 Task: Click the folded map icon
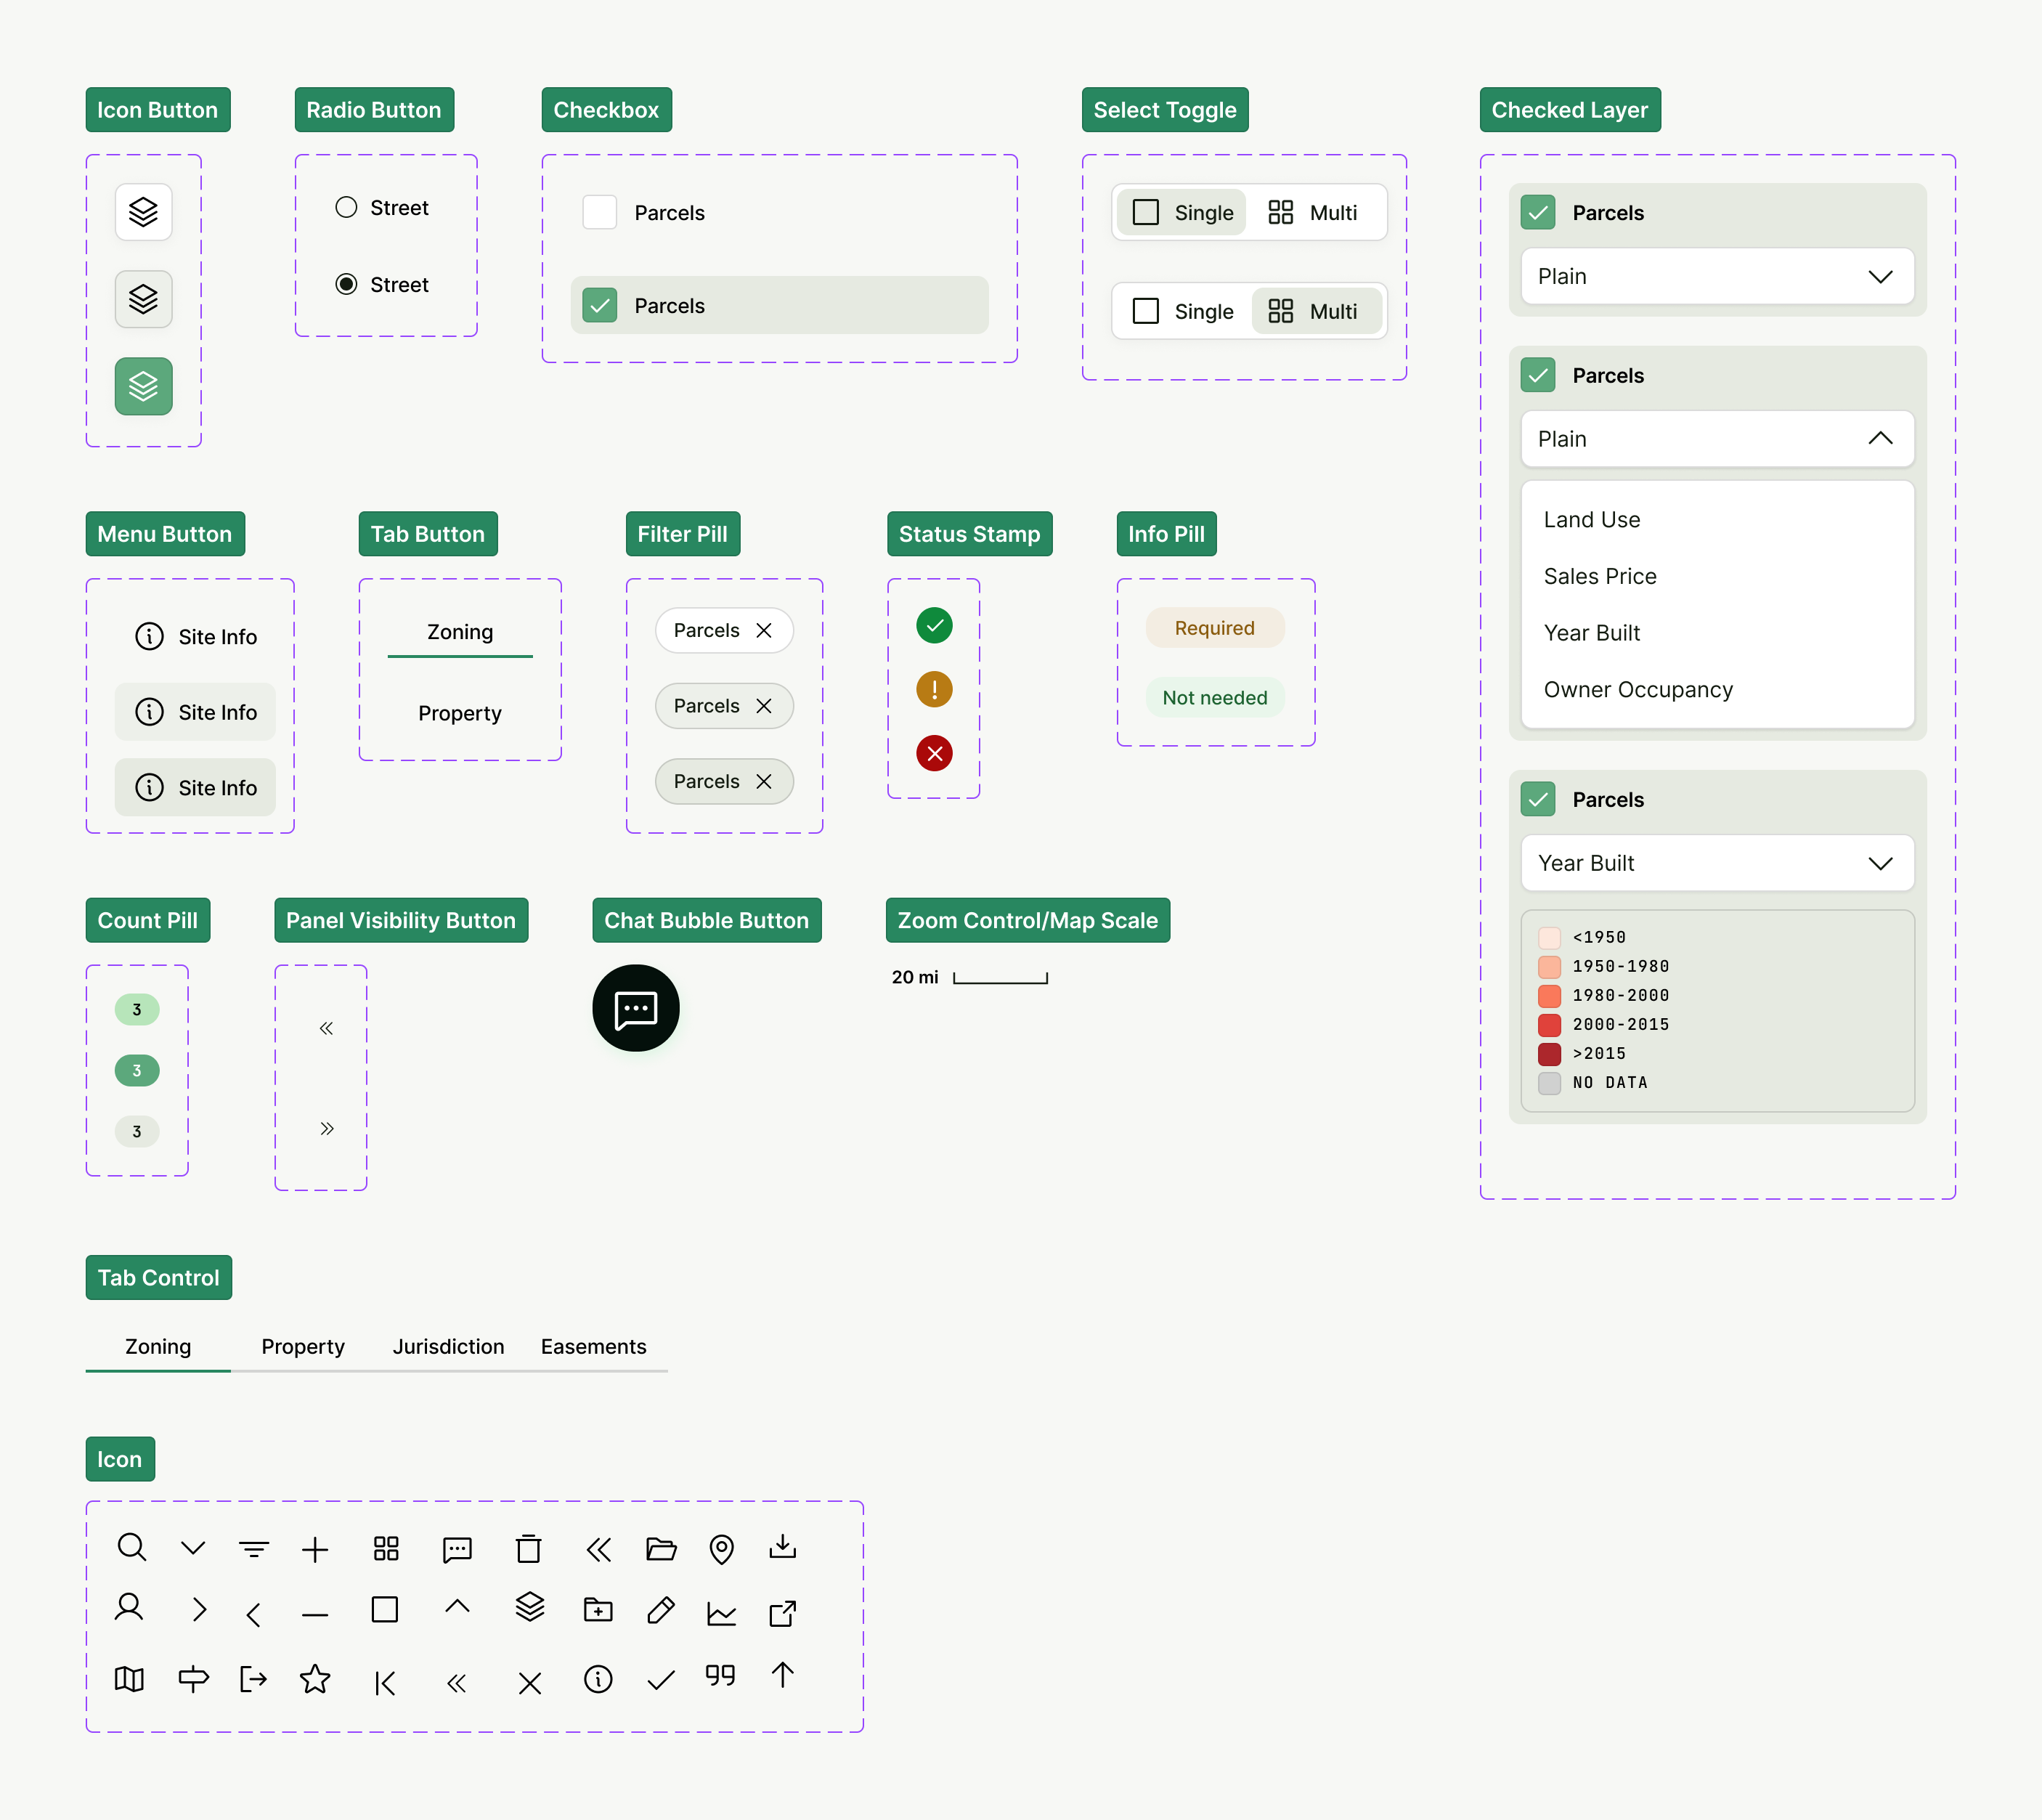pyautogui.click(x=129, y=1679)
